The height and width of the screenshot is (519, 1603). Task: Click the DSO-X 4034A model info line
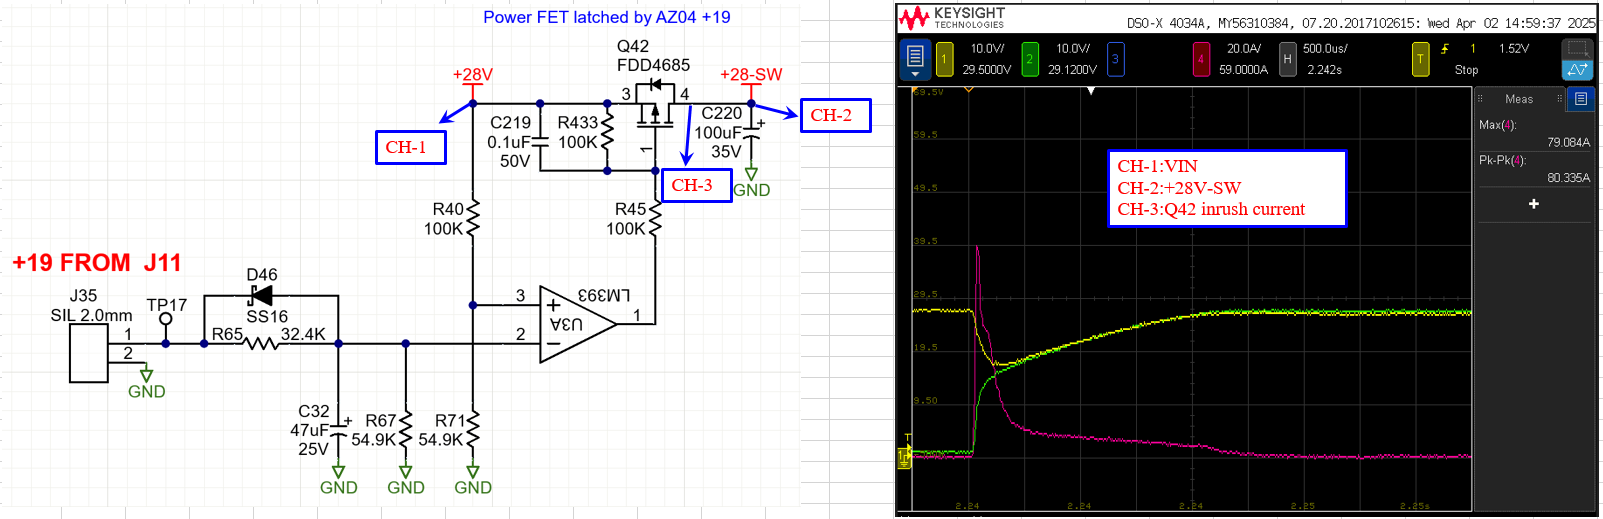(1361, 23)
